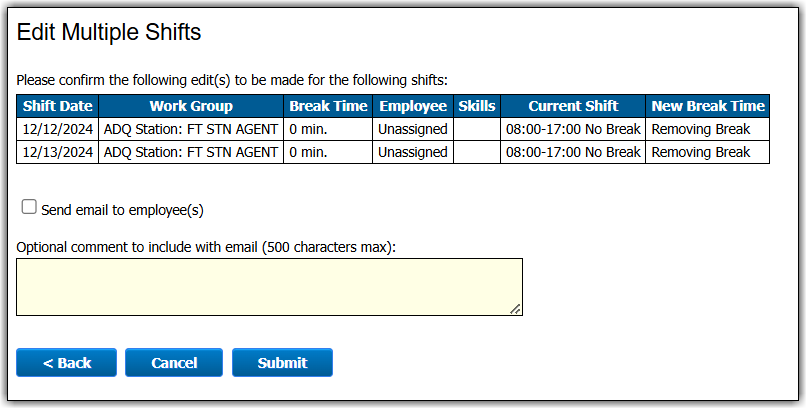
Task: Click the Back button
Action: pyautogui.click(x=66, y=363)
